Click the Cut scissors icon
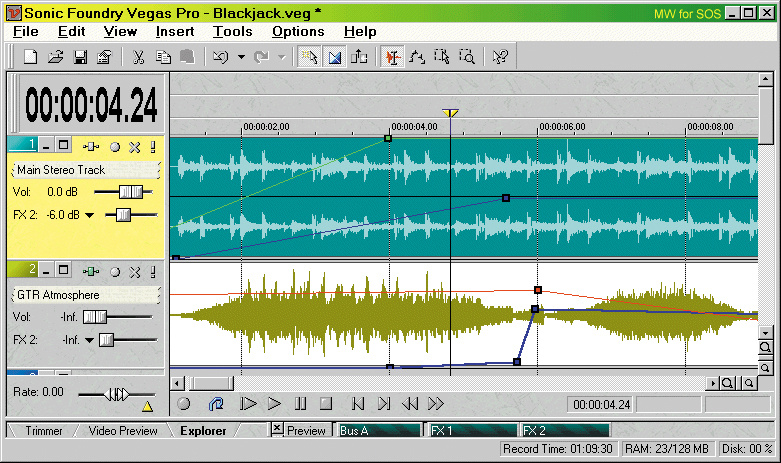 [x=139, y=57]
